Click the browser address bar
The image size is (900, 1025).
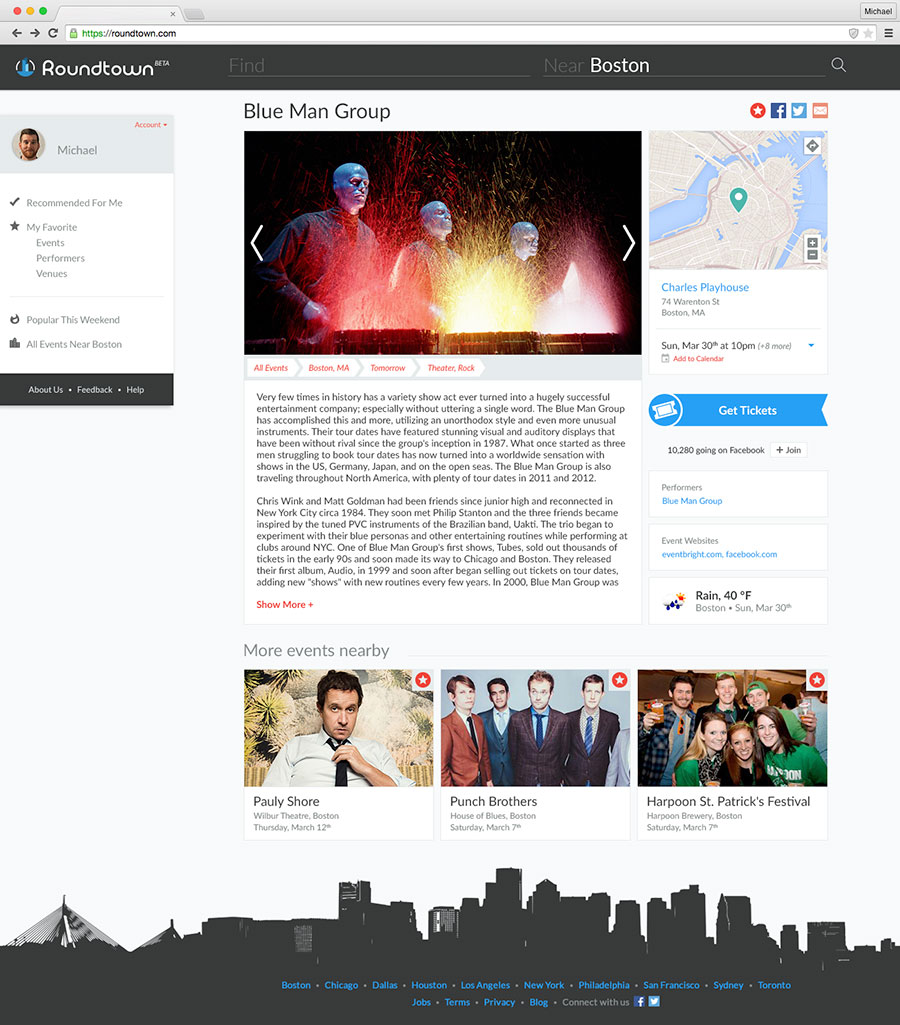coord(458,33)
